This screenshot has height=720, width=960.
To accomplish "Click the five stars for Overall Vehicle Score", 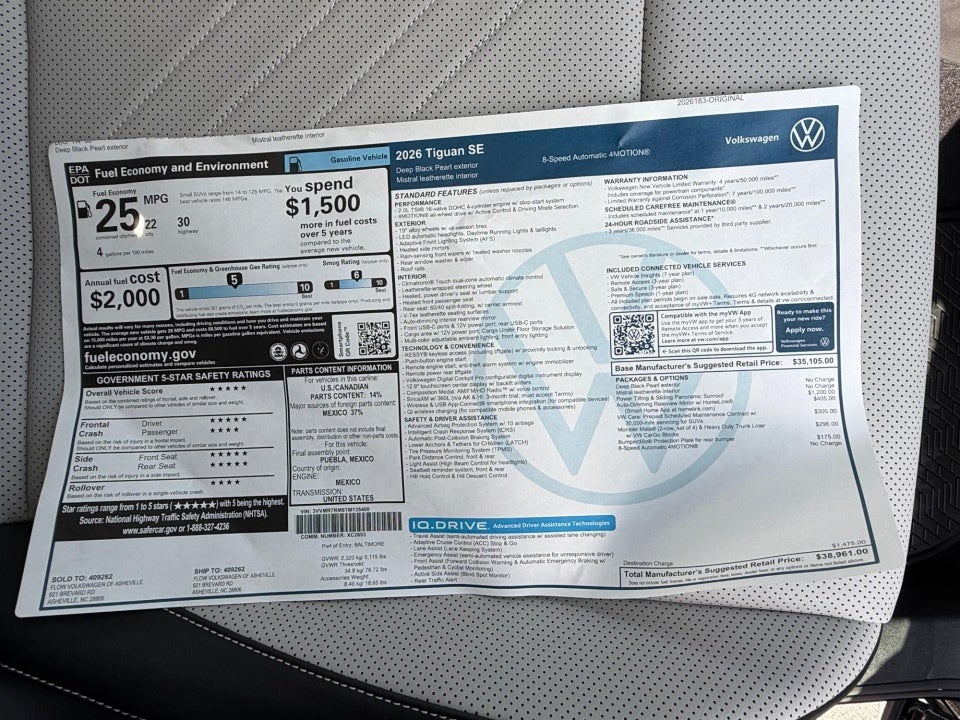I will pyautogui.click(x=227, y=388).
